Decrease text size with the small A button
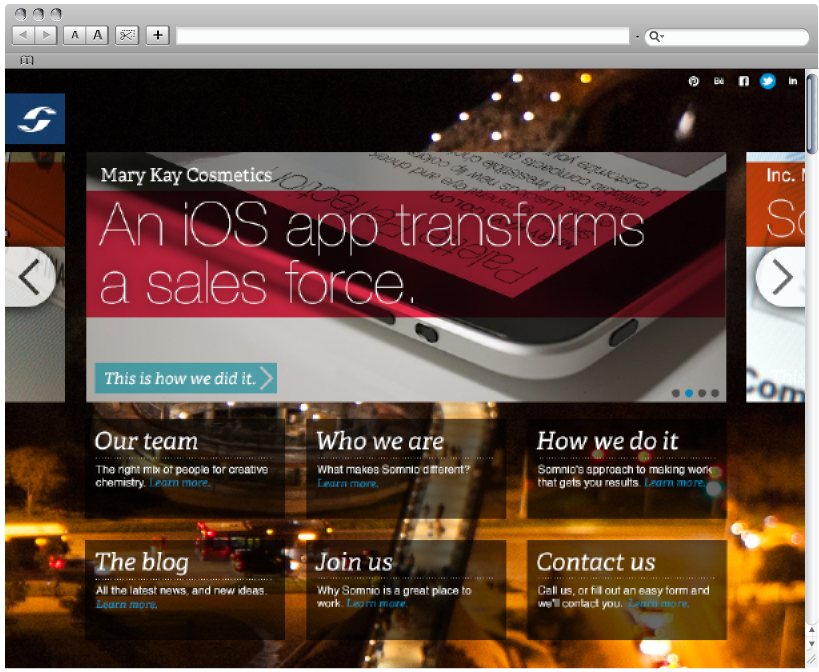This screenshot has width=819, height=672. (75, 36)
